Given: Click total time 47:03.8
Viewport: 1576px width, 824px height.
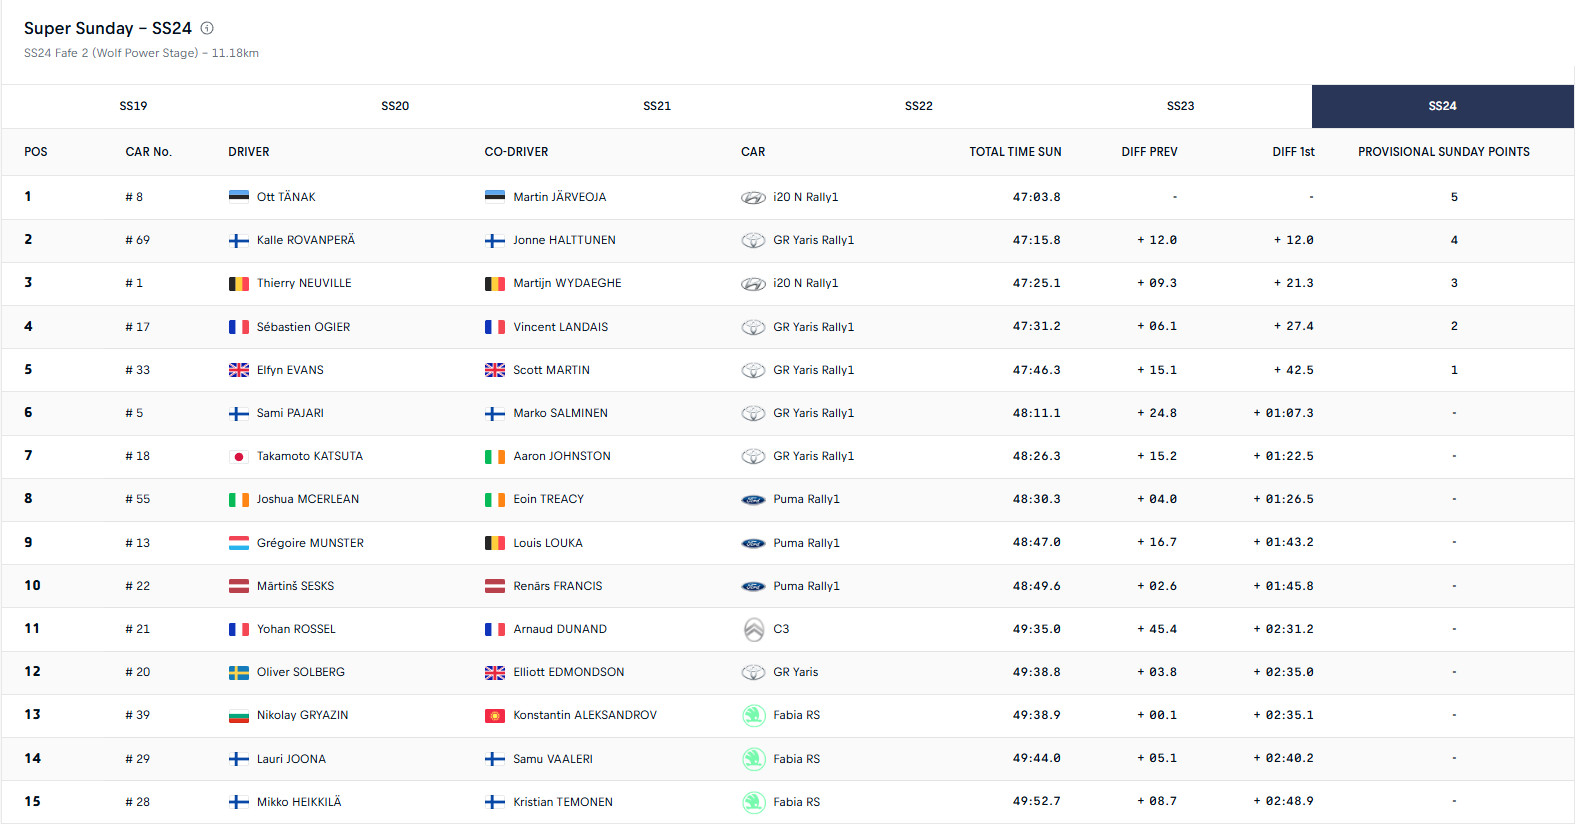Looking at the screenshot, I should (1037, 197).
